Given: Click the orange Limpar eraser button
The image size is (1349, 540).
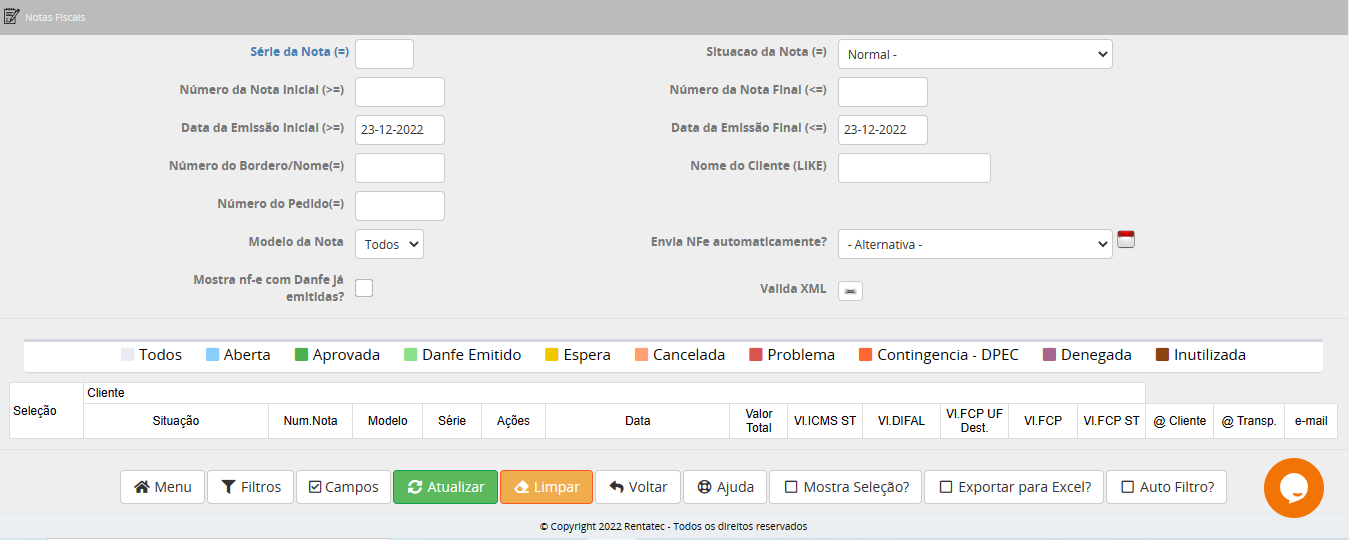Looking at the screenshot, I should pyautogui.click(x=546, y=487).
